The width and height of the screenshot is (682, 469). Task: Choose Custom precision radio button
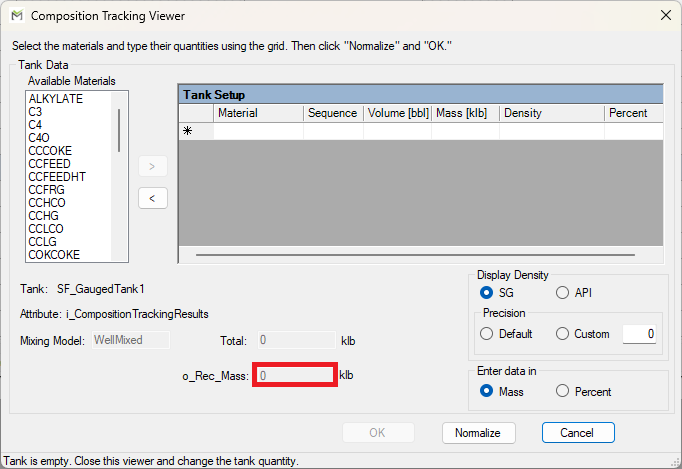click(x=562, y=334)
